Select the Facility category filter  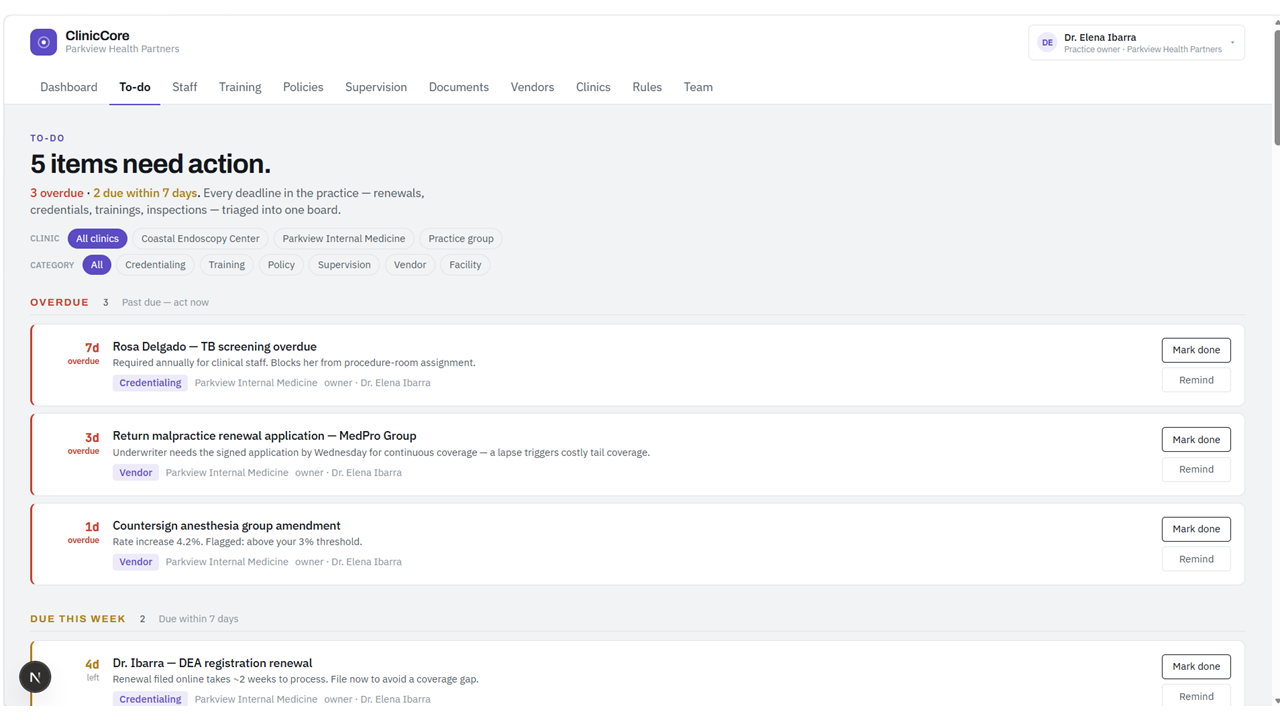(x=465, y=265)
